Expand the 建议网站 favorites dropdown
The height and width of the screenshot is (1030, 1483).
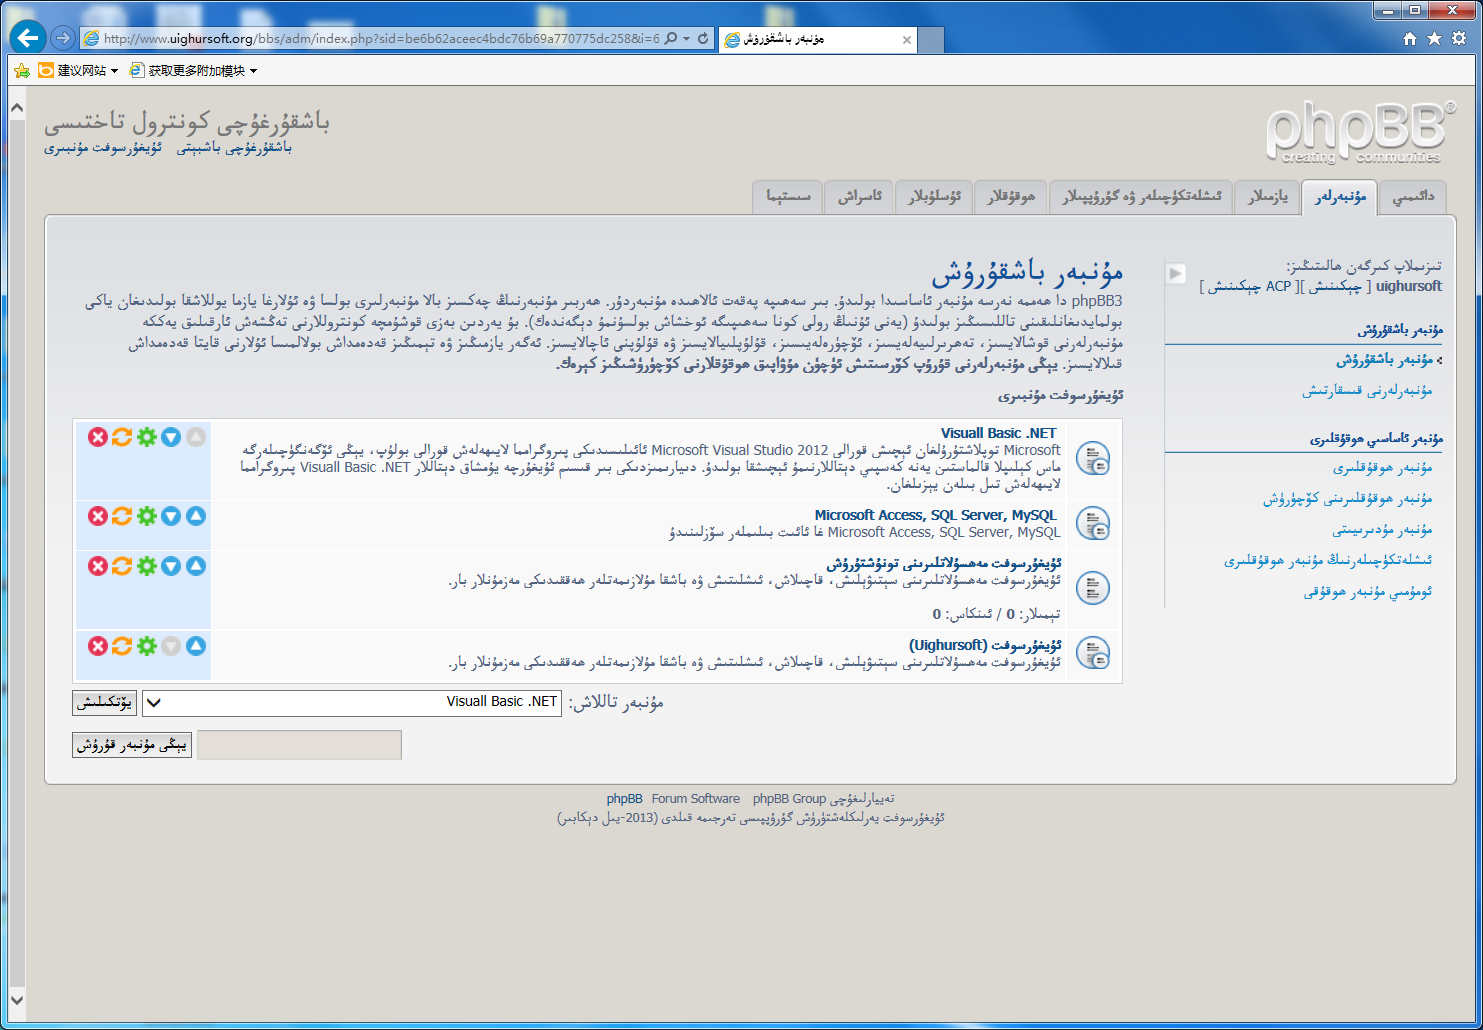coord(114,71)
